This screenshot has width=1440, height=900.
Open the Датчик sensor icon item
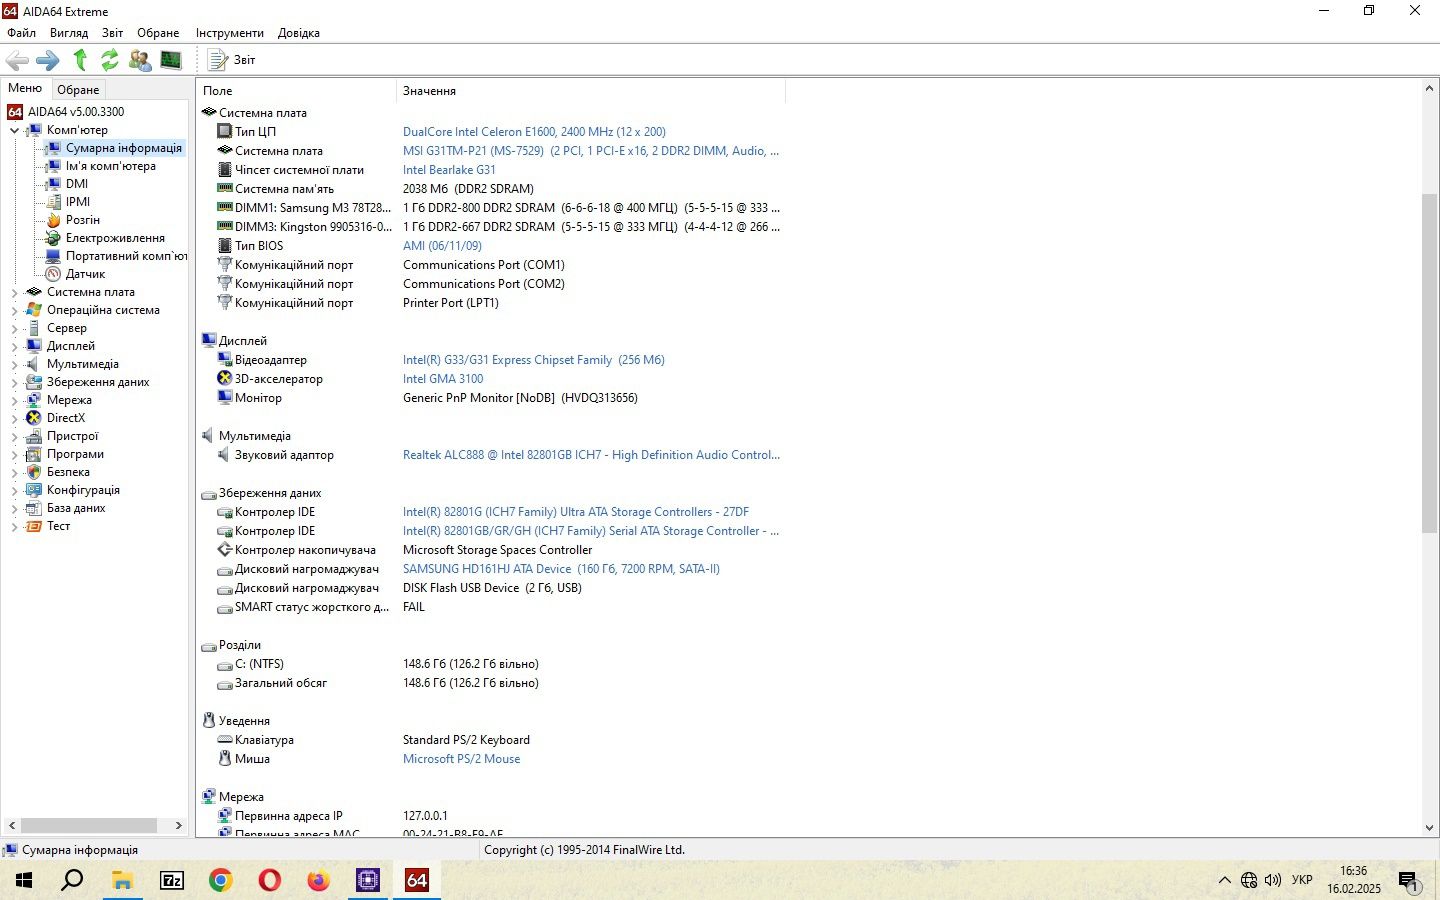click(53, 274)
